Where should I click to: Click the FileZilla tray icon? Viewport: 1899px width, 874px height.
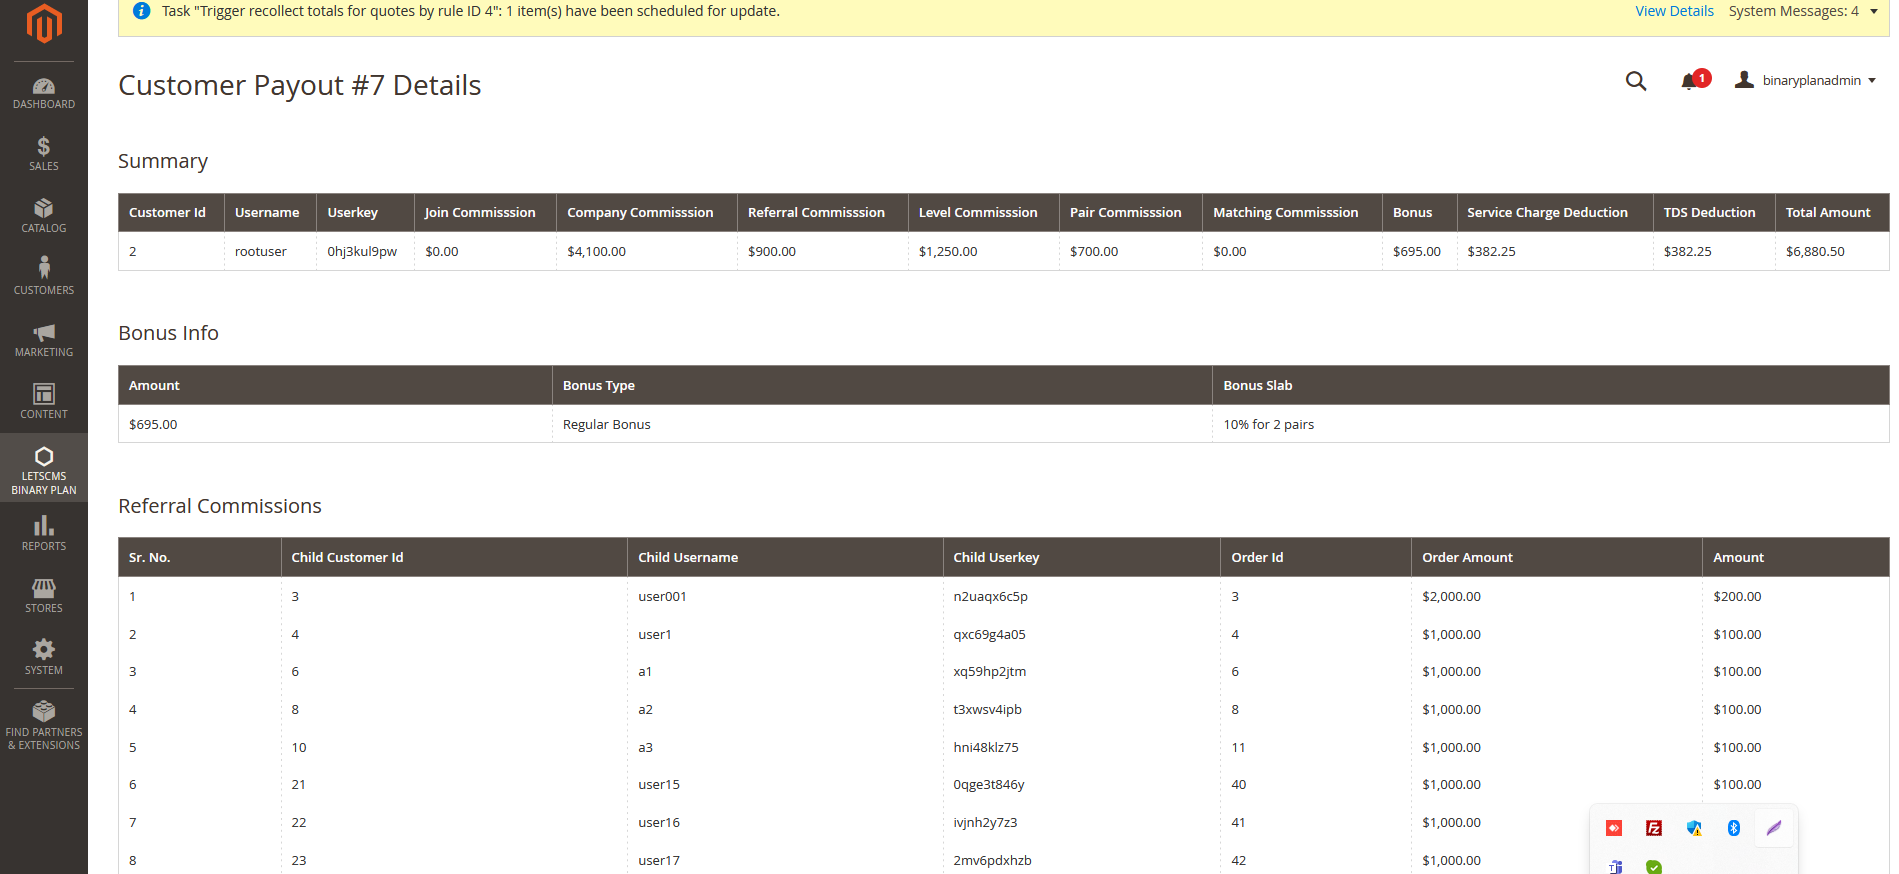(1653, 828)
